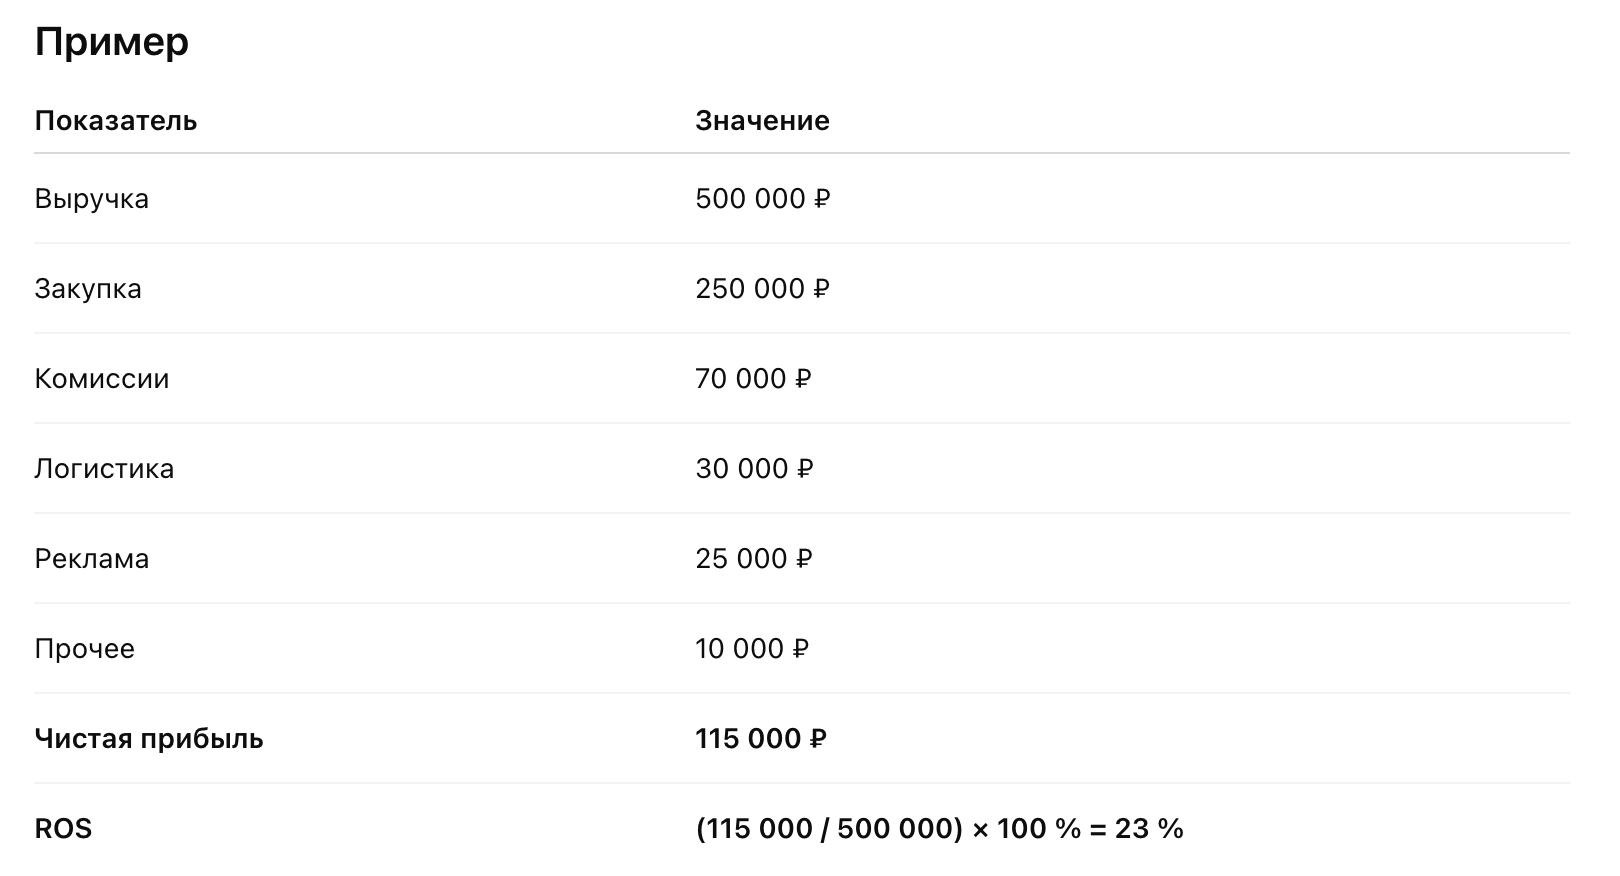Screen dimensions: 1620x876
Task: Select the "Закупка" row label
Action: coord(88,289)
